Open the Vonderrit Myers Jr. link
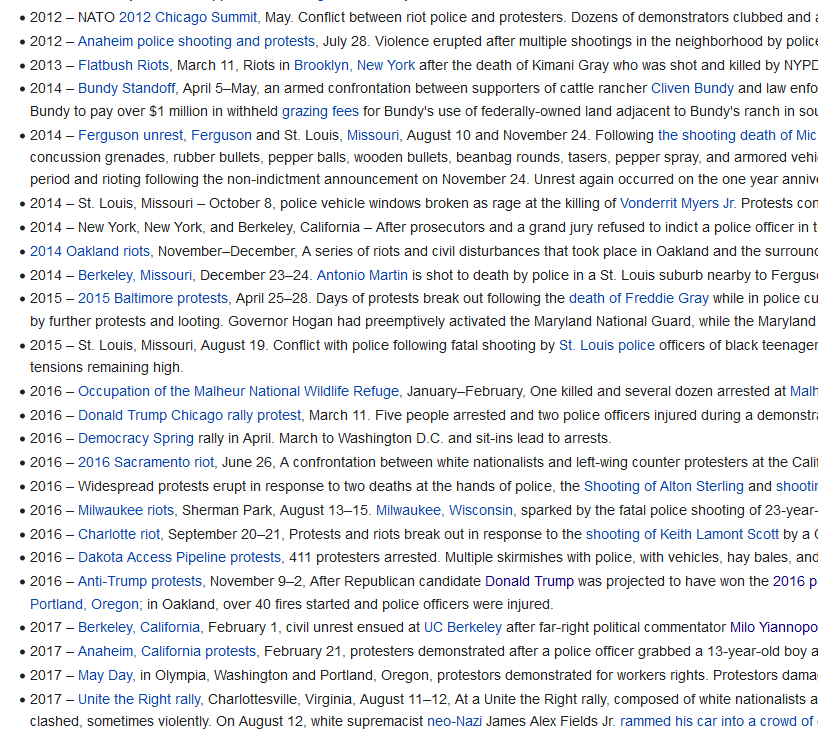Image resolution: width=818 pixels, height=736 pixels. click(x=678, y=203)
